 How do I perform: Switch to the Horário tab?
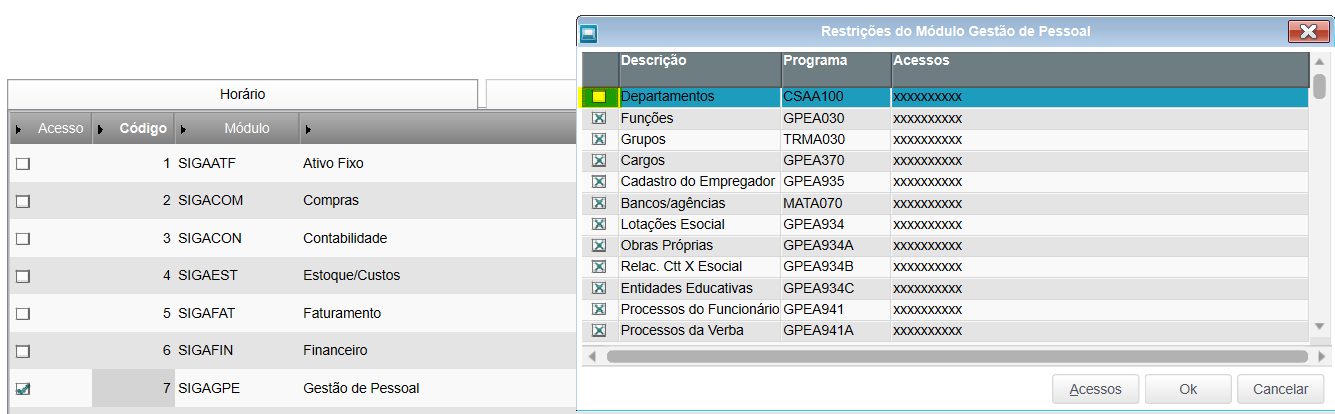(242, 94)
